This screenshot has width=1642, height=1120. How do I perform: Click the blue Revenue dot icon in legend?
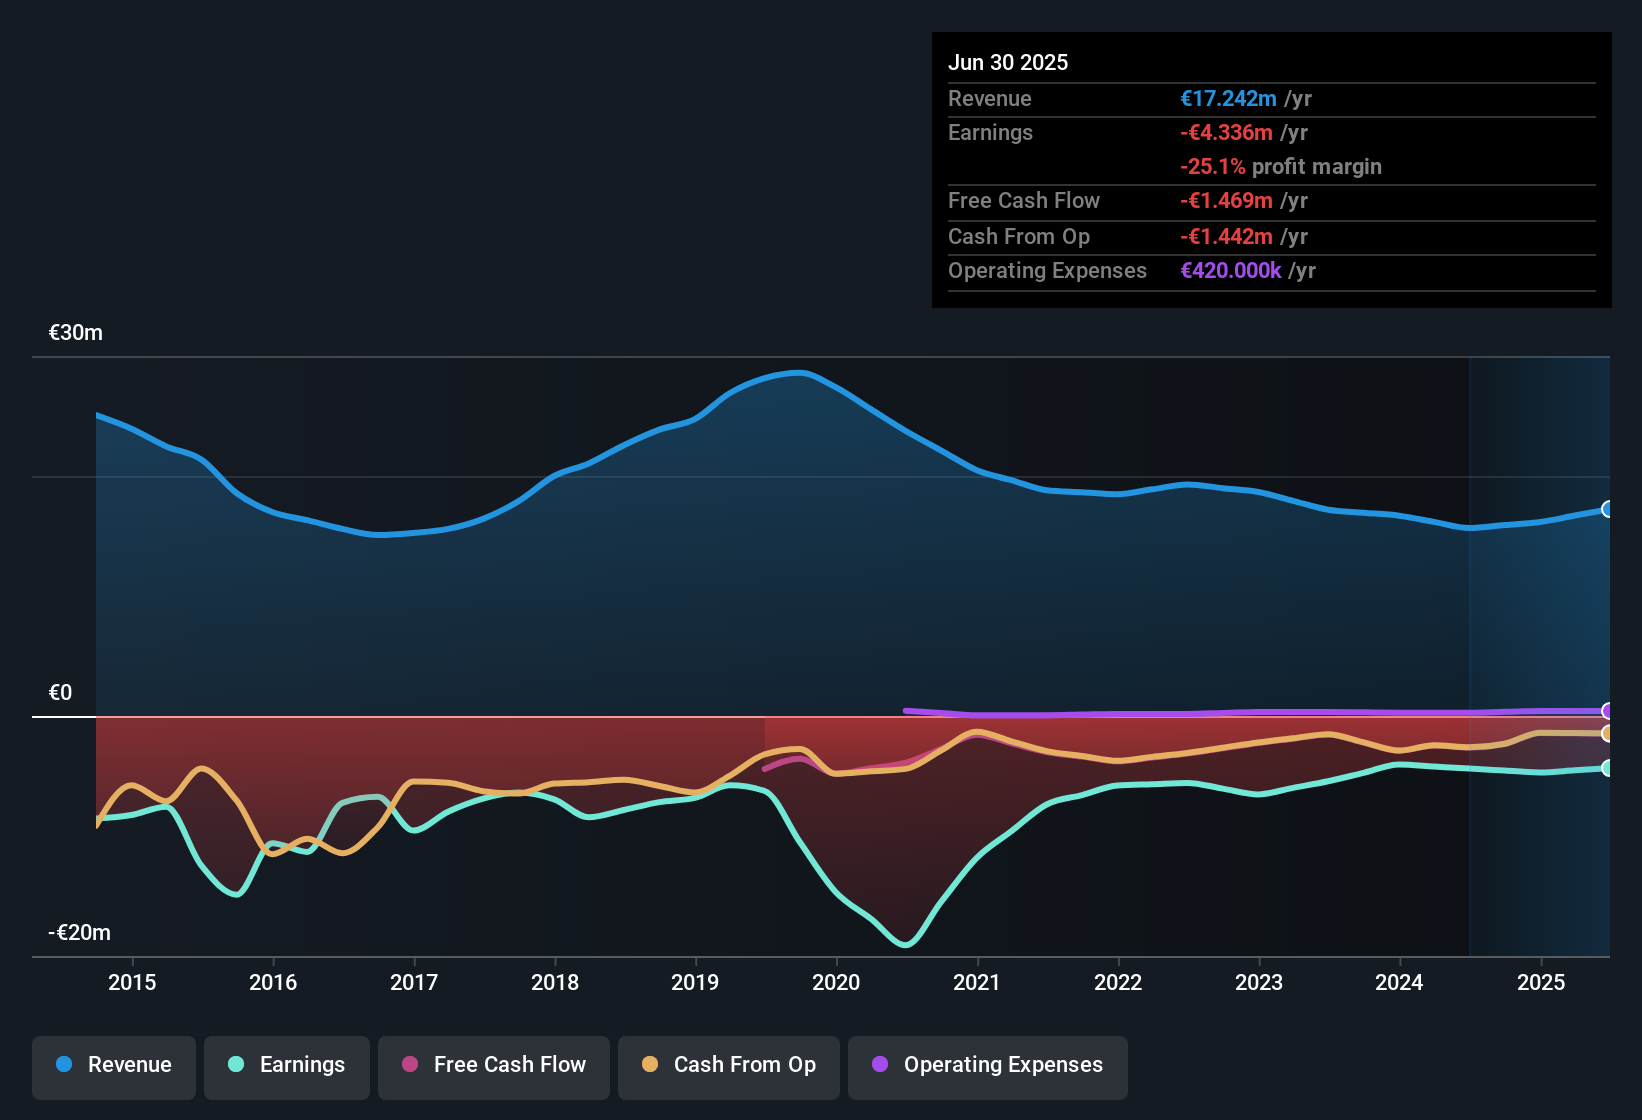64,1065
